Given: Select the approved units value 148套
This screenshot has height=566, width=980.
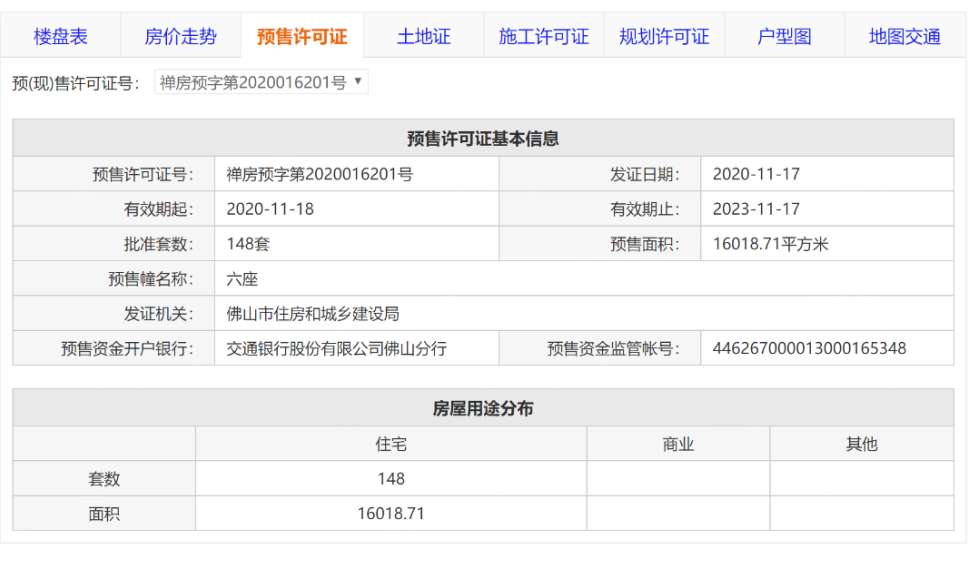Looking at the screenshot, I should tap(248, 244).
